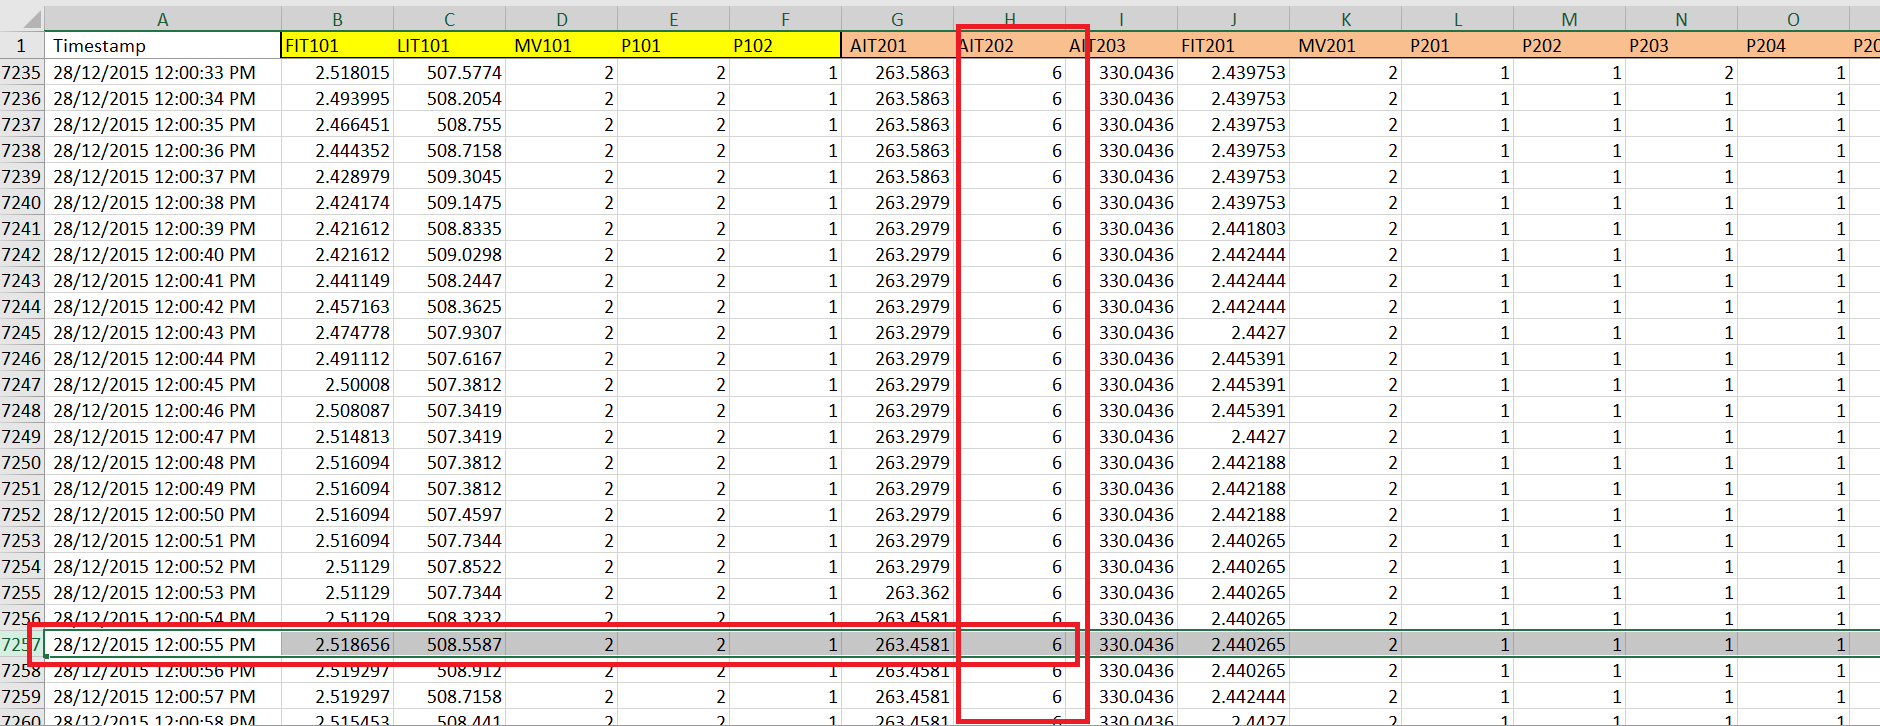The height and width of the screenshot is (726, 1880).
Task: Click the MV201 header cell
Action: click(1345, 46)
